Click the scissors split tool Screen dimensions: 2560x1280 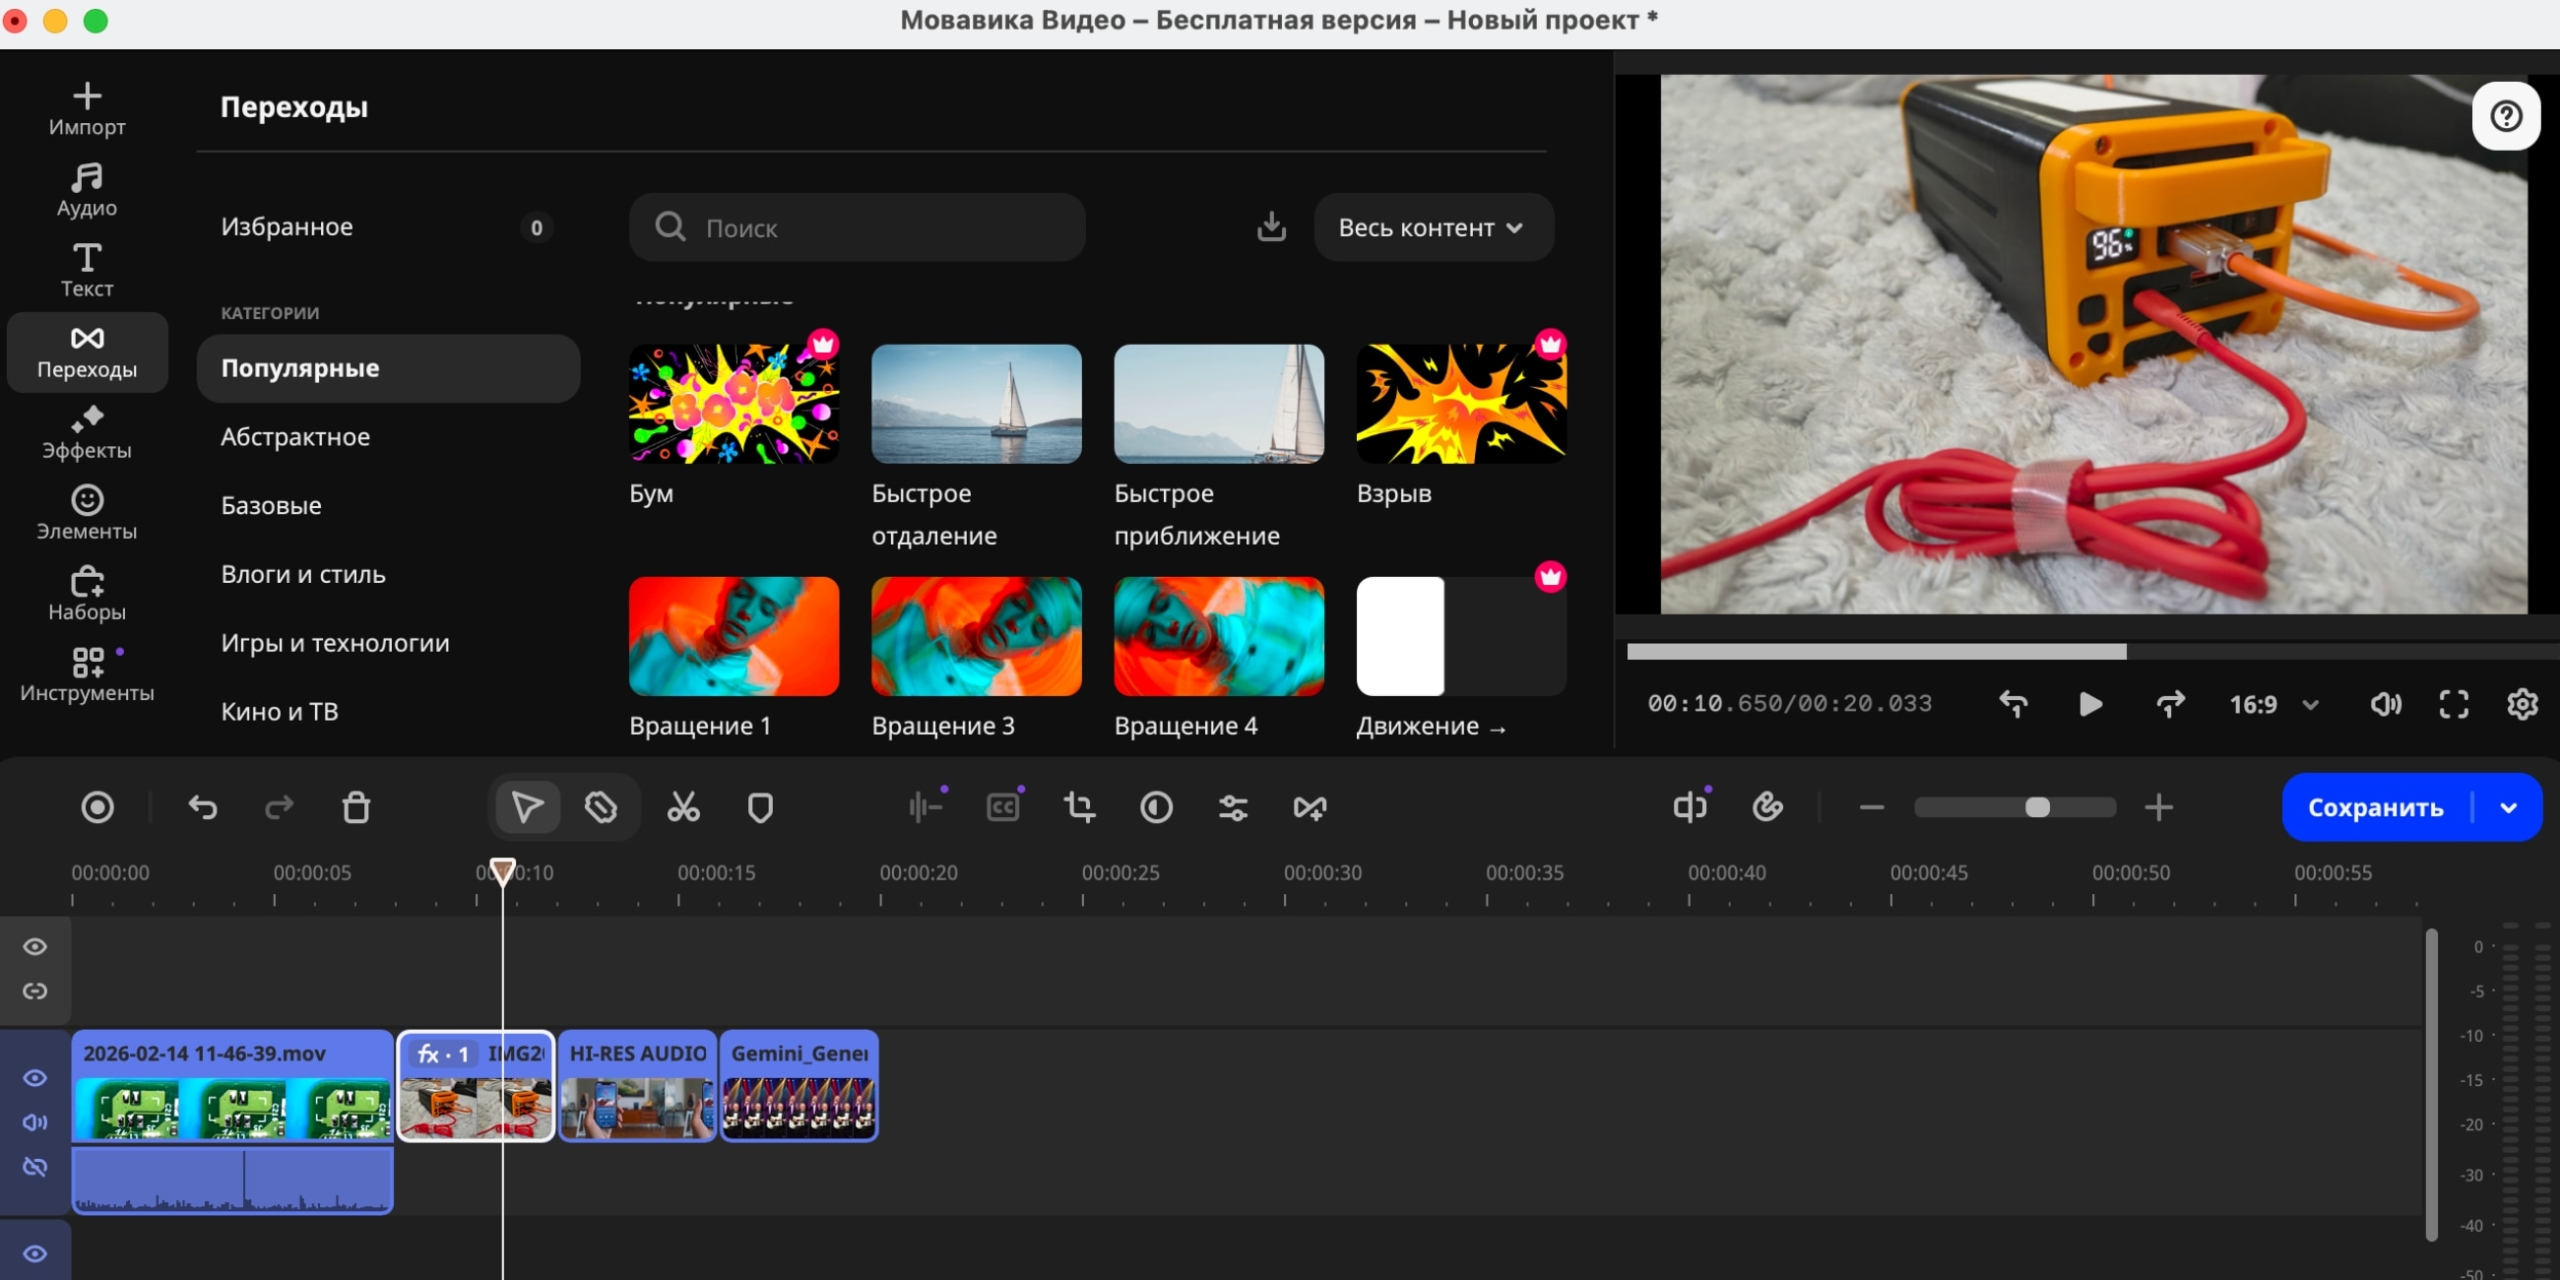tap(683, 807)
